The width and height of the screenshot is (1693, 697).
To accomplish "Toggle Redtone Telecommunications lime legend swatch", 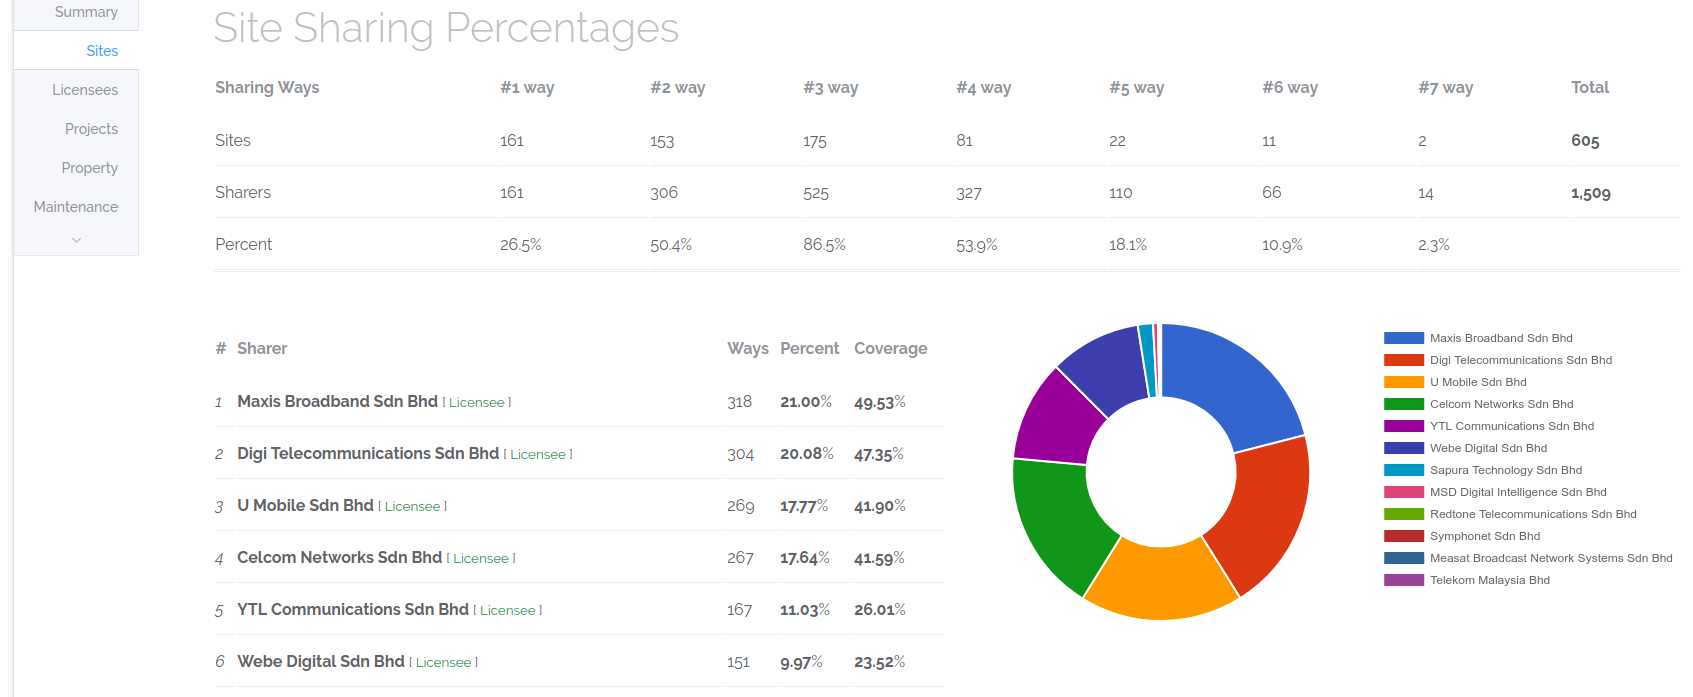I will click(1404, 514).
